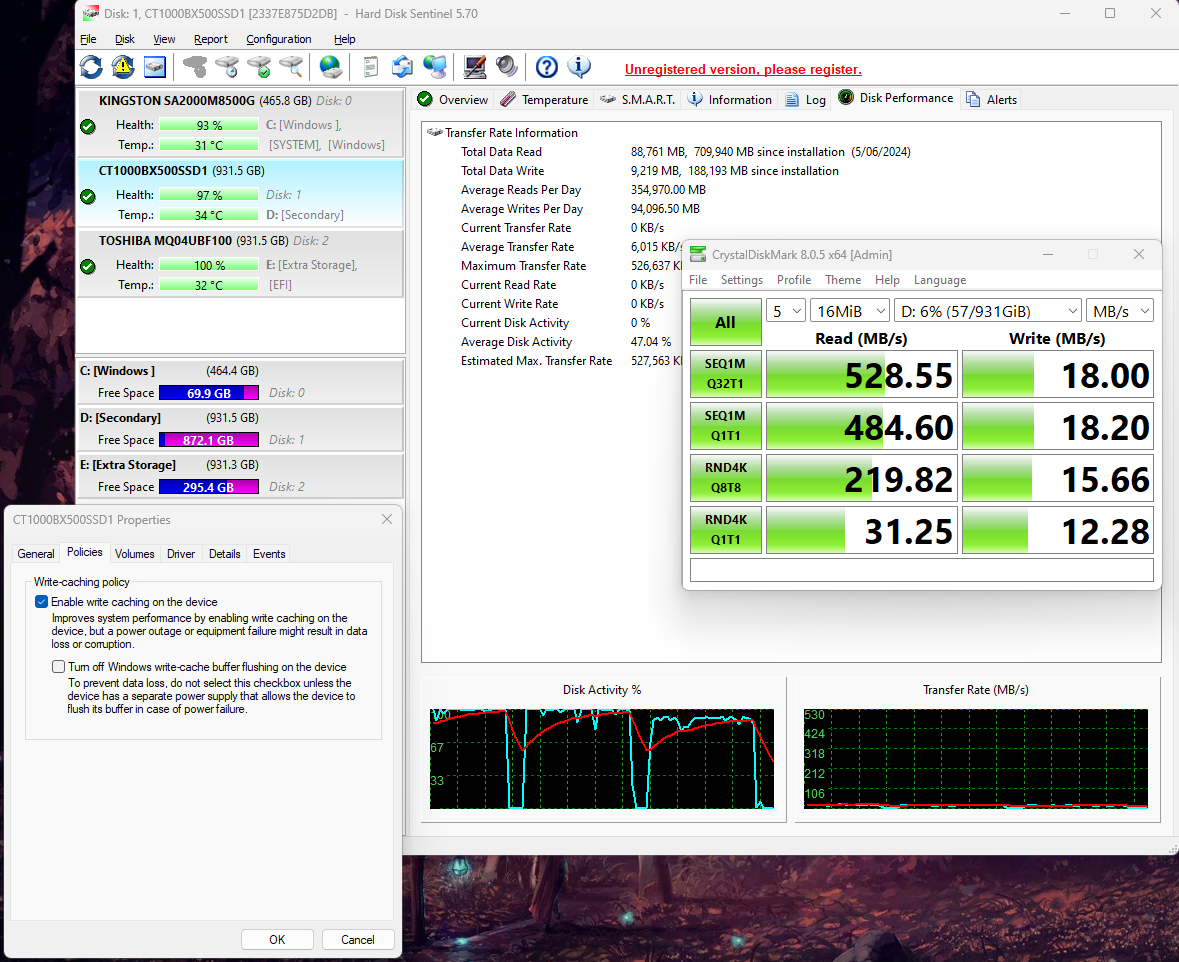Toggle Enable write caching on the device
This screenshot has width=1179, height=962.
click(x=42, y=602)
